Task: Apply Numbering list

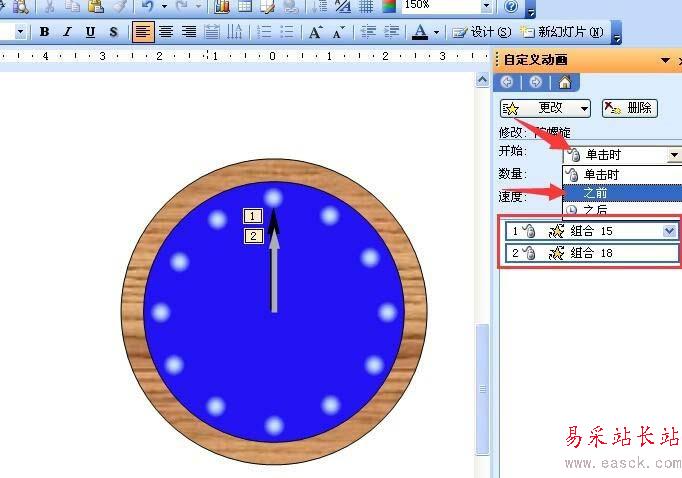Action: pyautogui.click(x=264, y=32)
